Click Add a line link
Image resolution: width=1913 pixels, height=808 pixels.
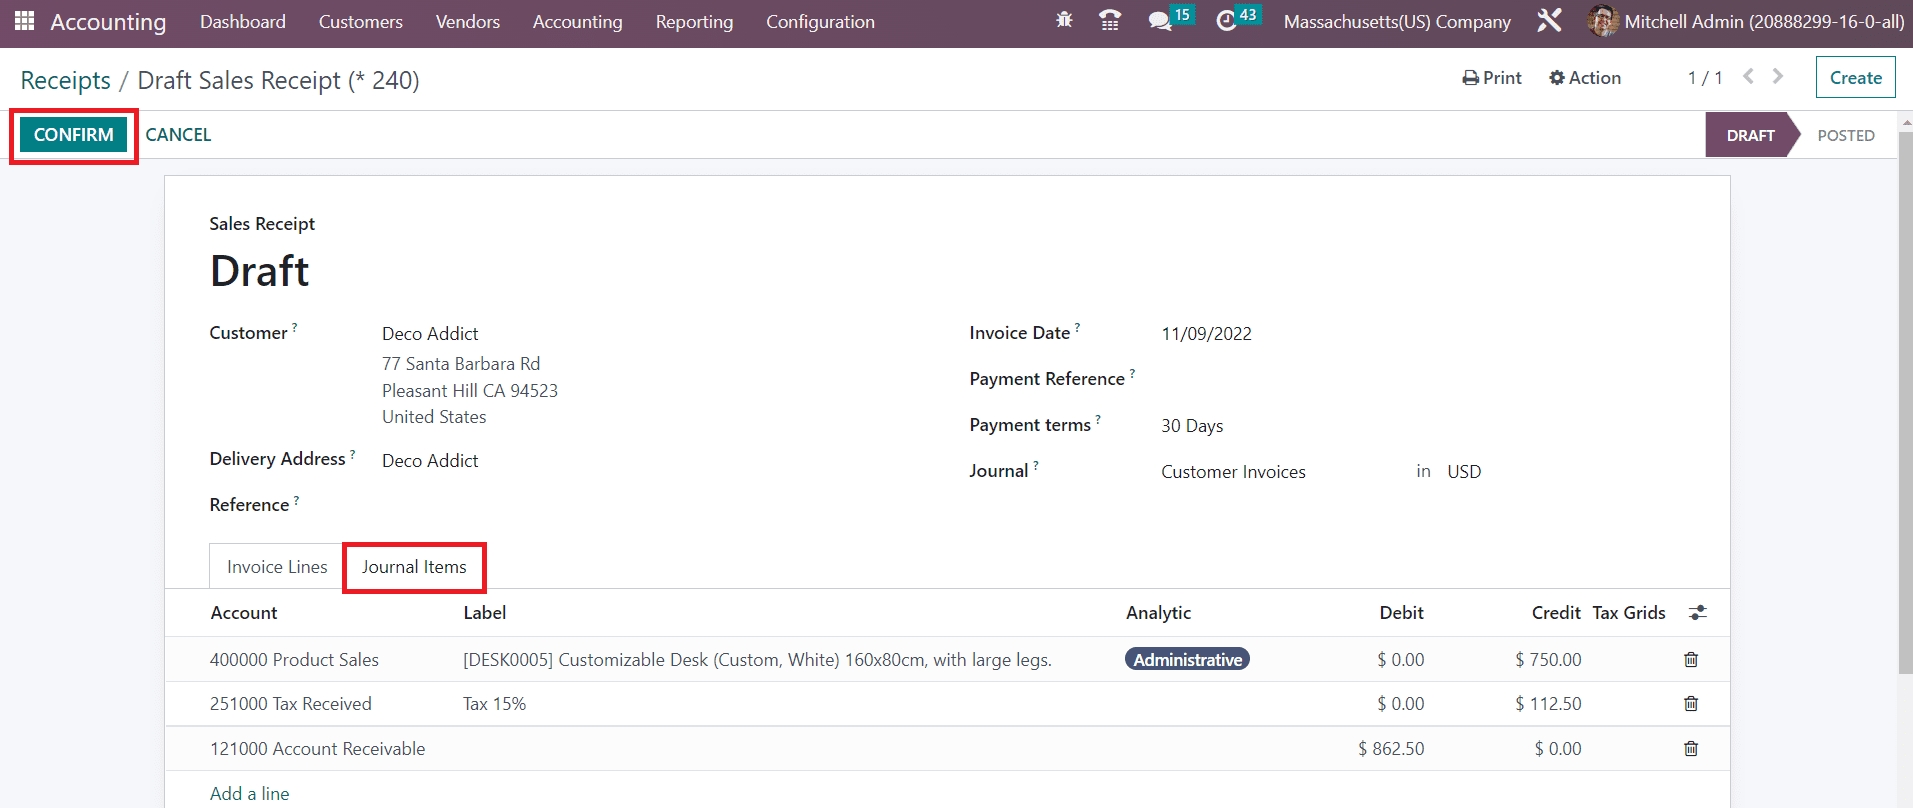[250, 793]
